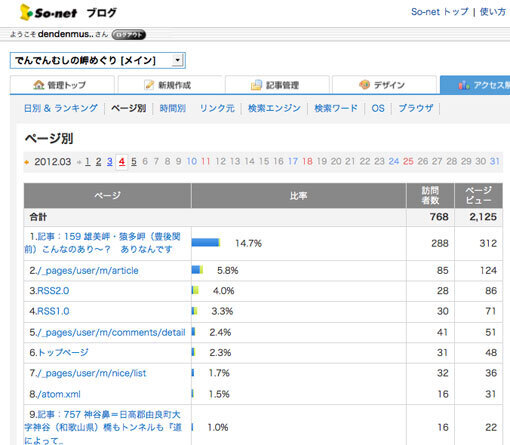
Task: Open the 使い方 link
Action: [493, 12]
